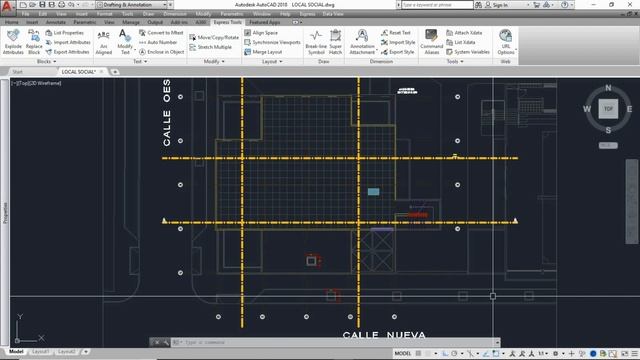Select the Super Hatch tool
The width and height of the screenshot is (640, 360).
click(336, 42)
